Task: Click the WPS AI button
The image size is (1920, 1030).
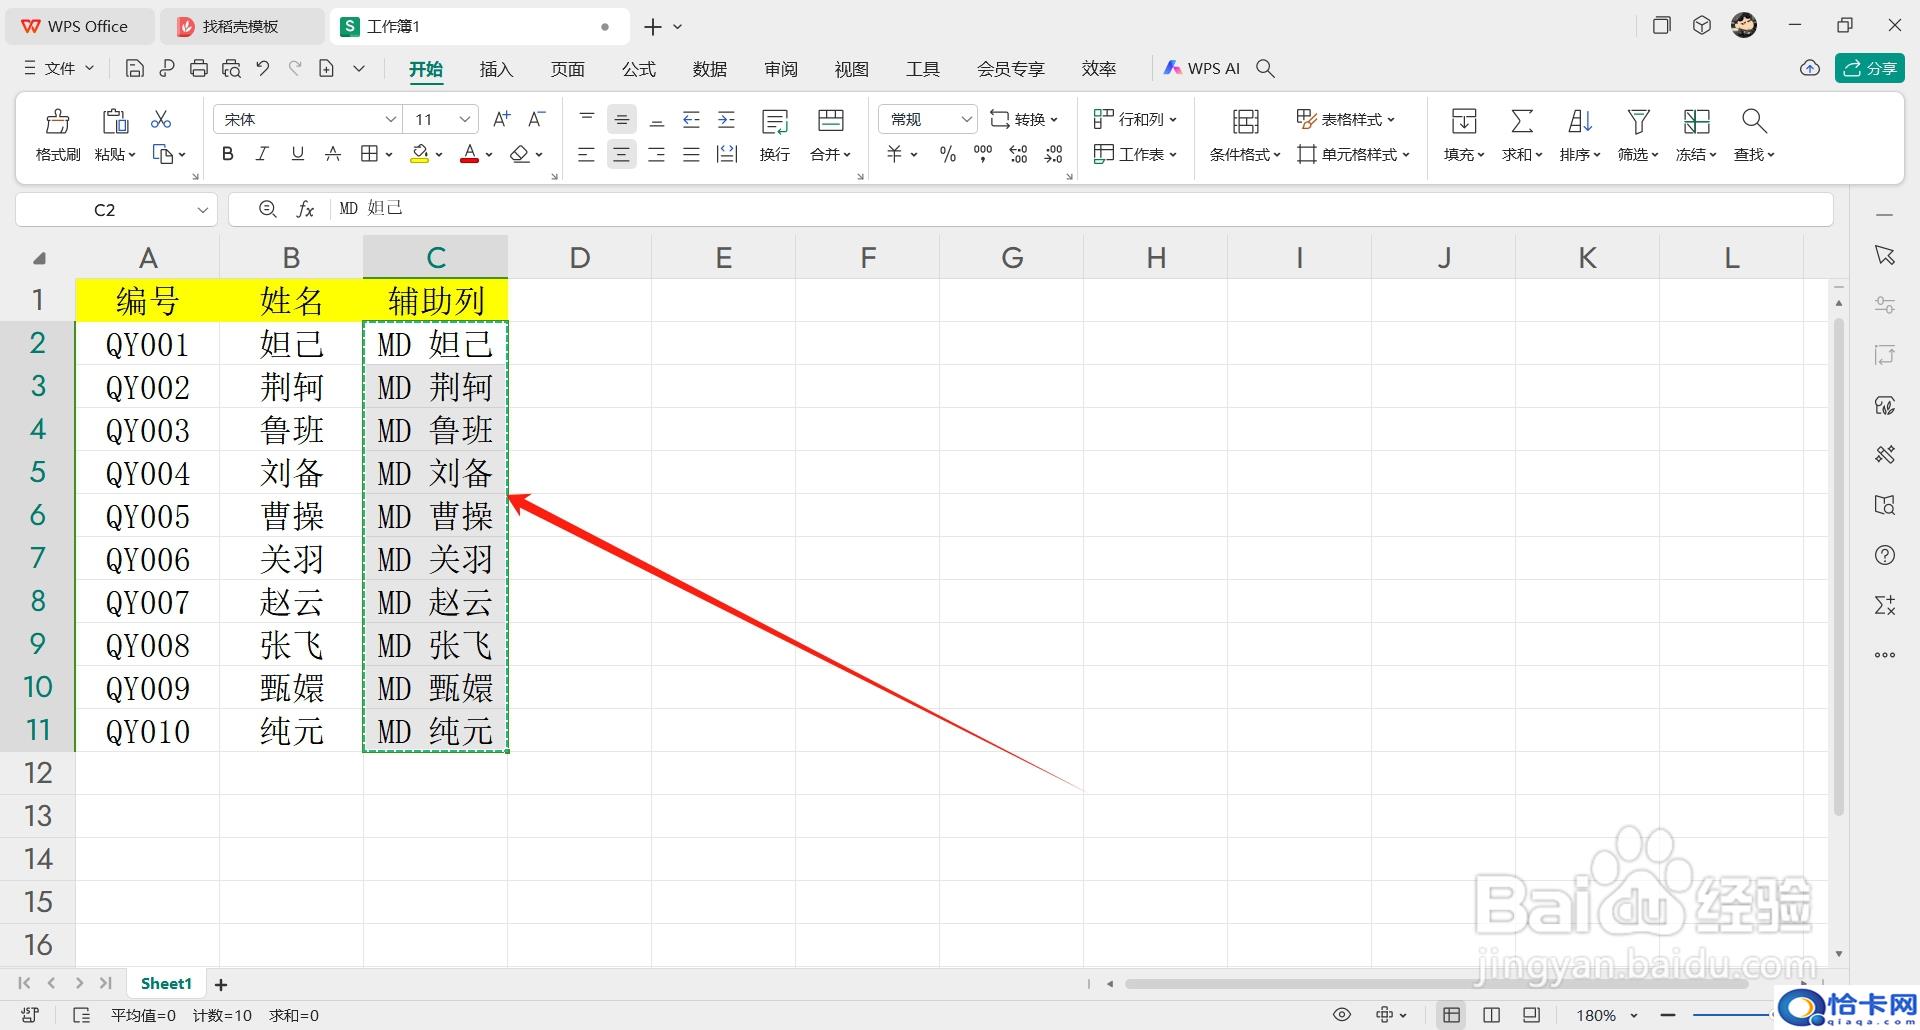Action: coord(1202,68)
